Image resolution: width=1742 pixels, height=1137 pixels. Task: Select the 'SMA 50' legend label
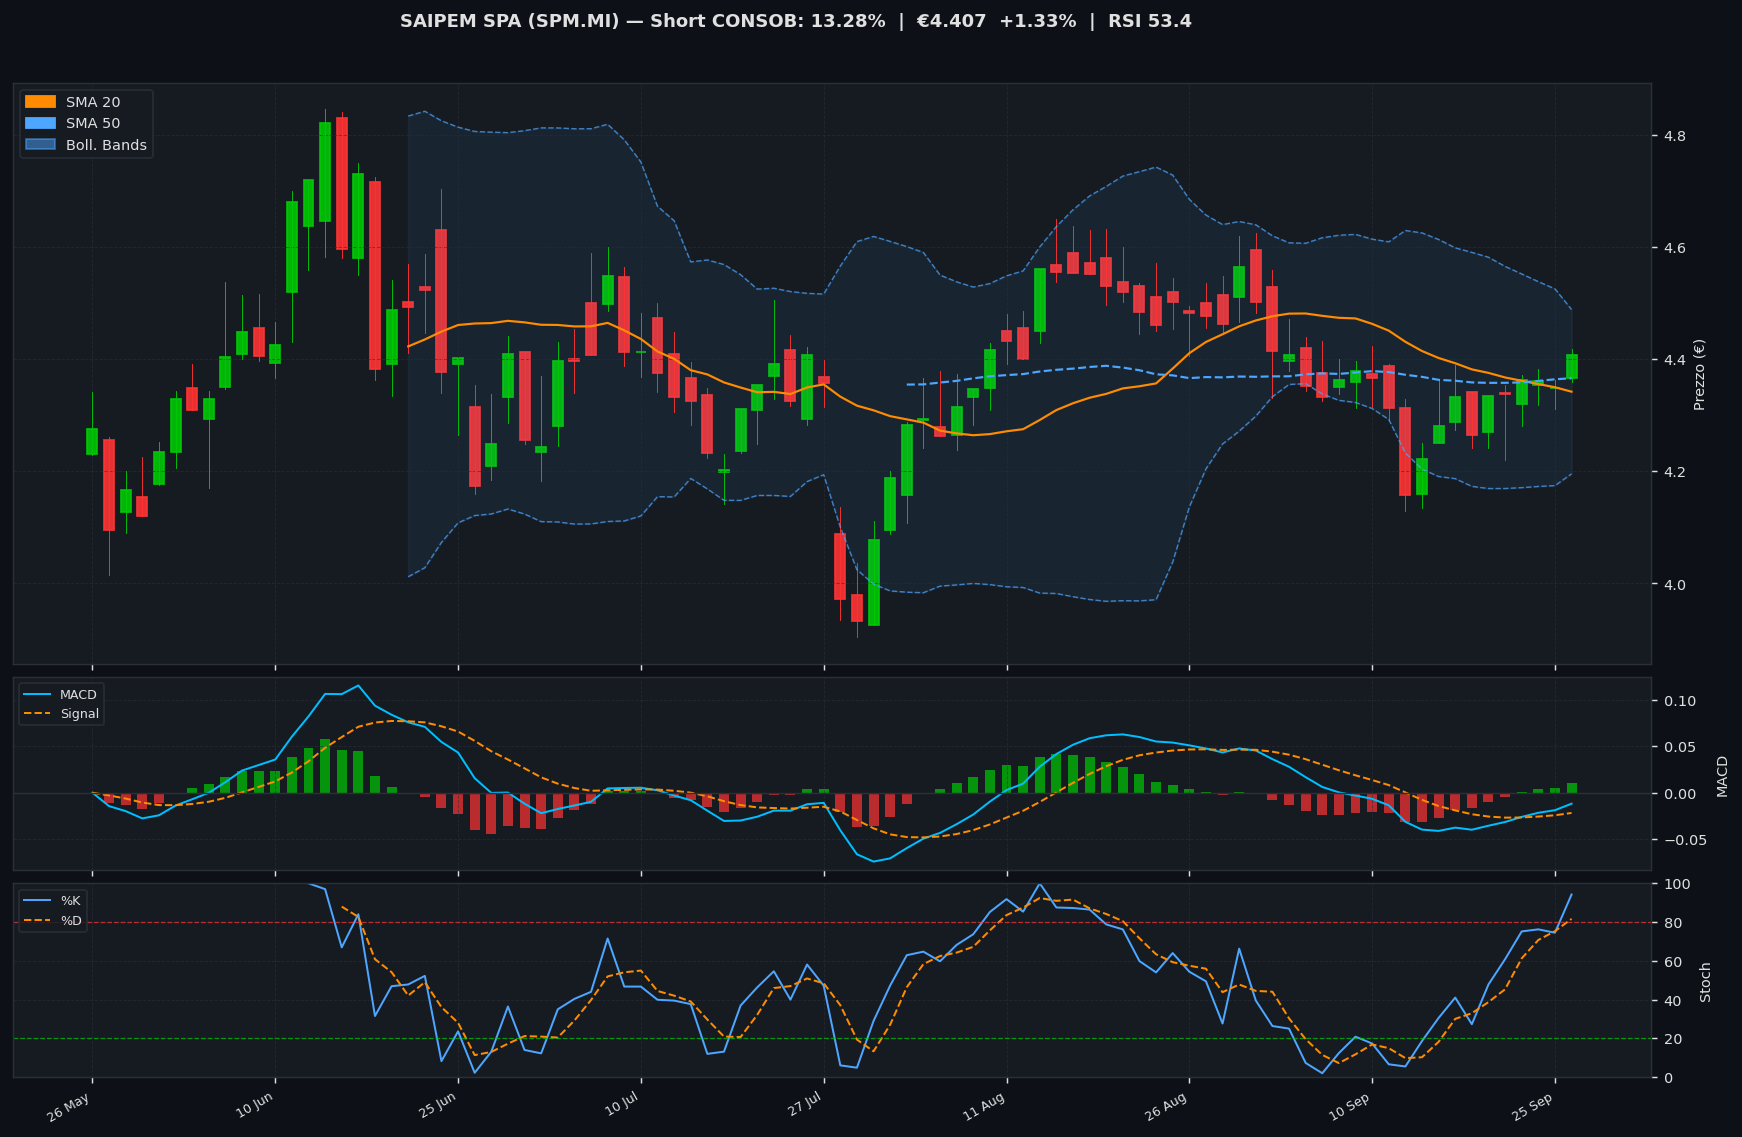click(93, 124)
